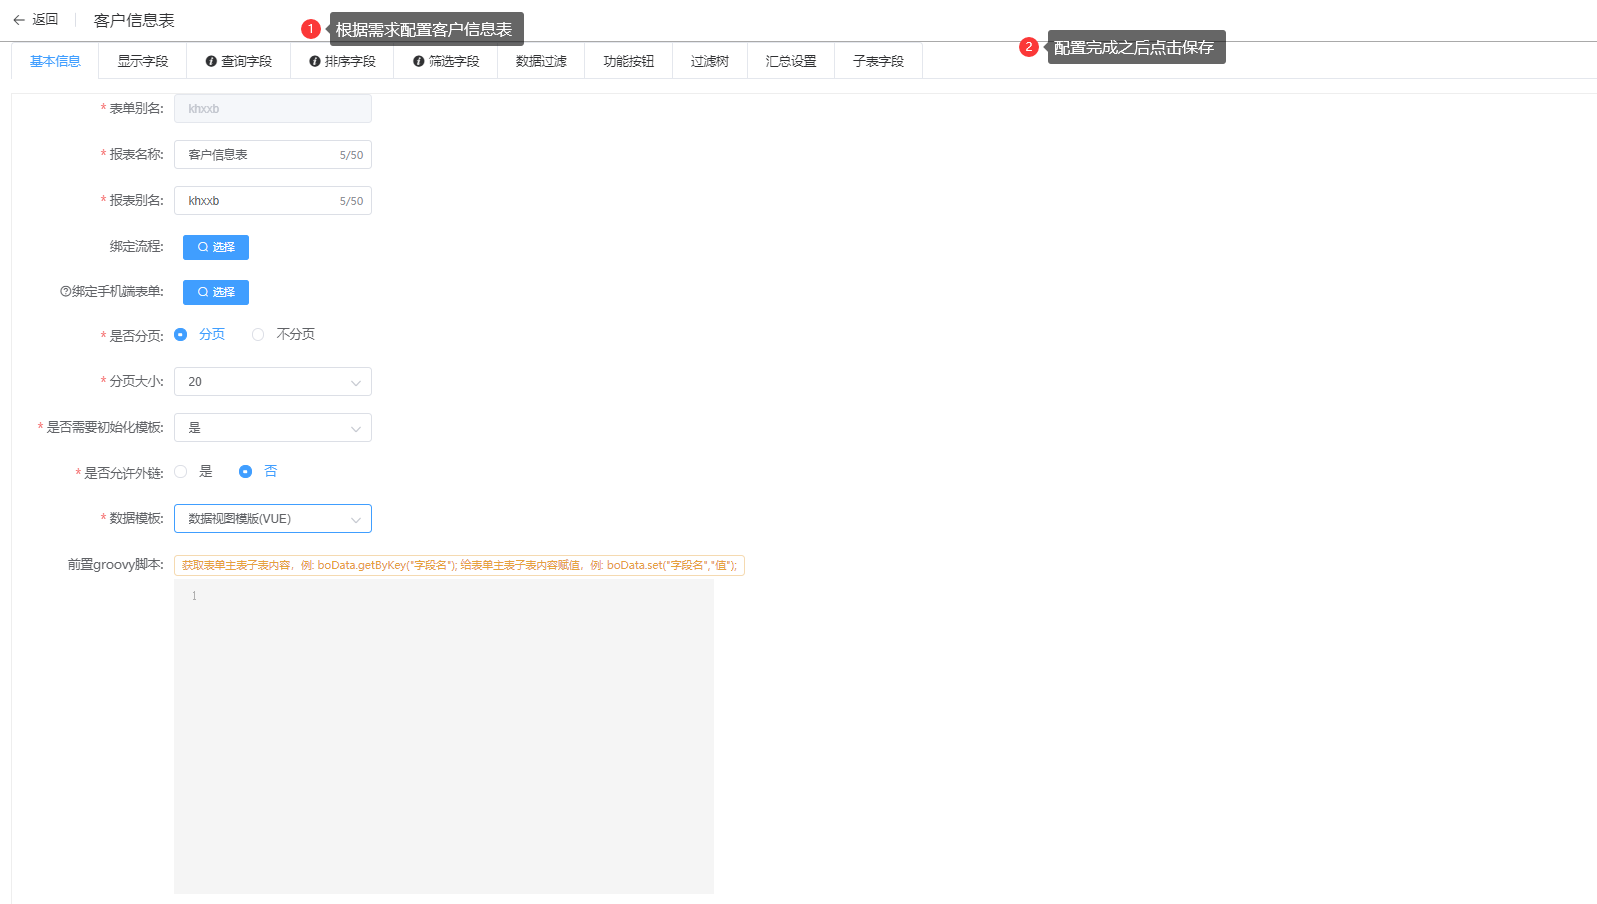Click 选择 button for 绑定手机端表单

pos(216,292)
